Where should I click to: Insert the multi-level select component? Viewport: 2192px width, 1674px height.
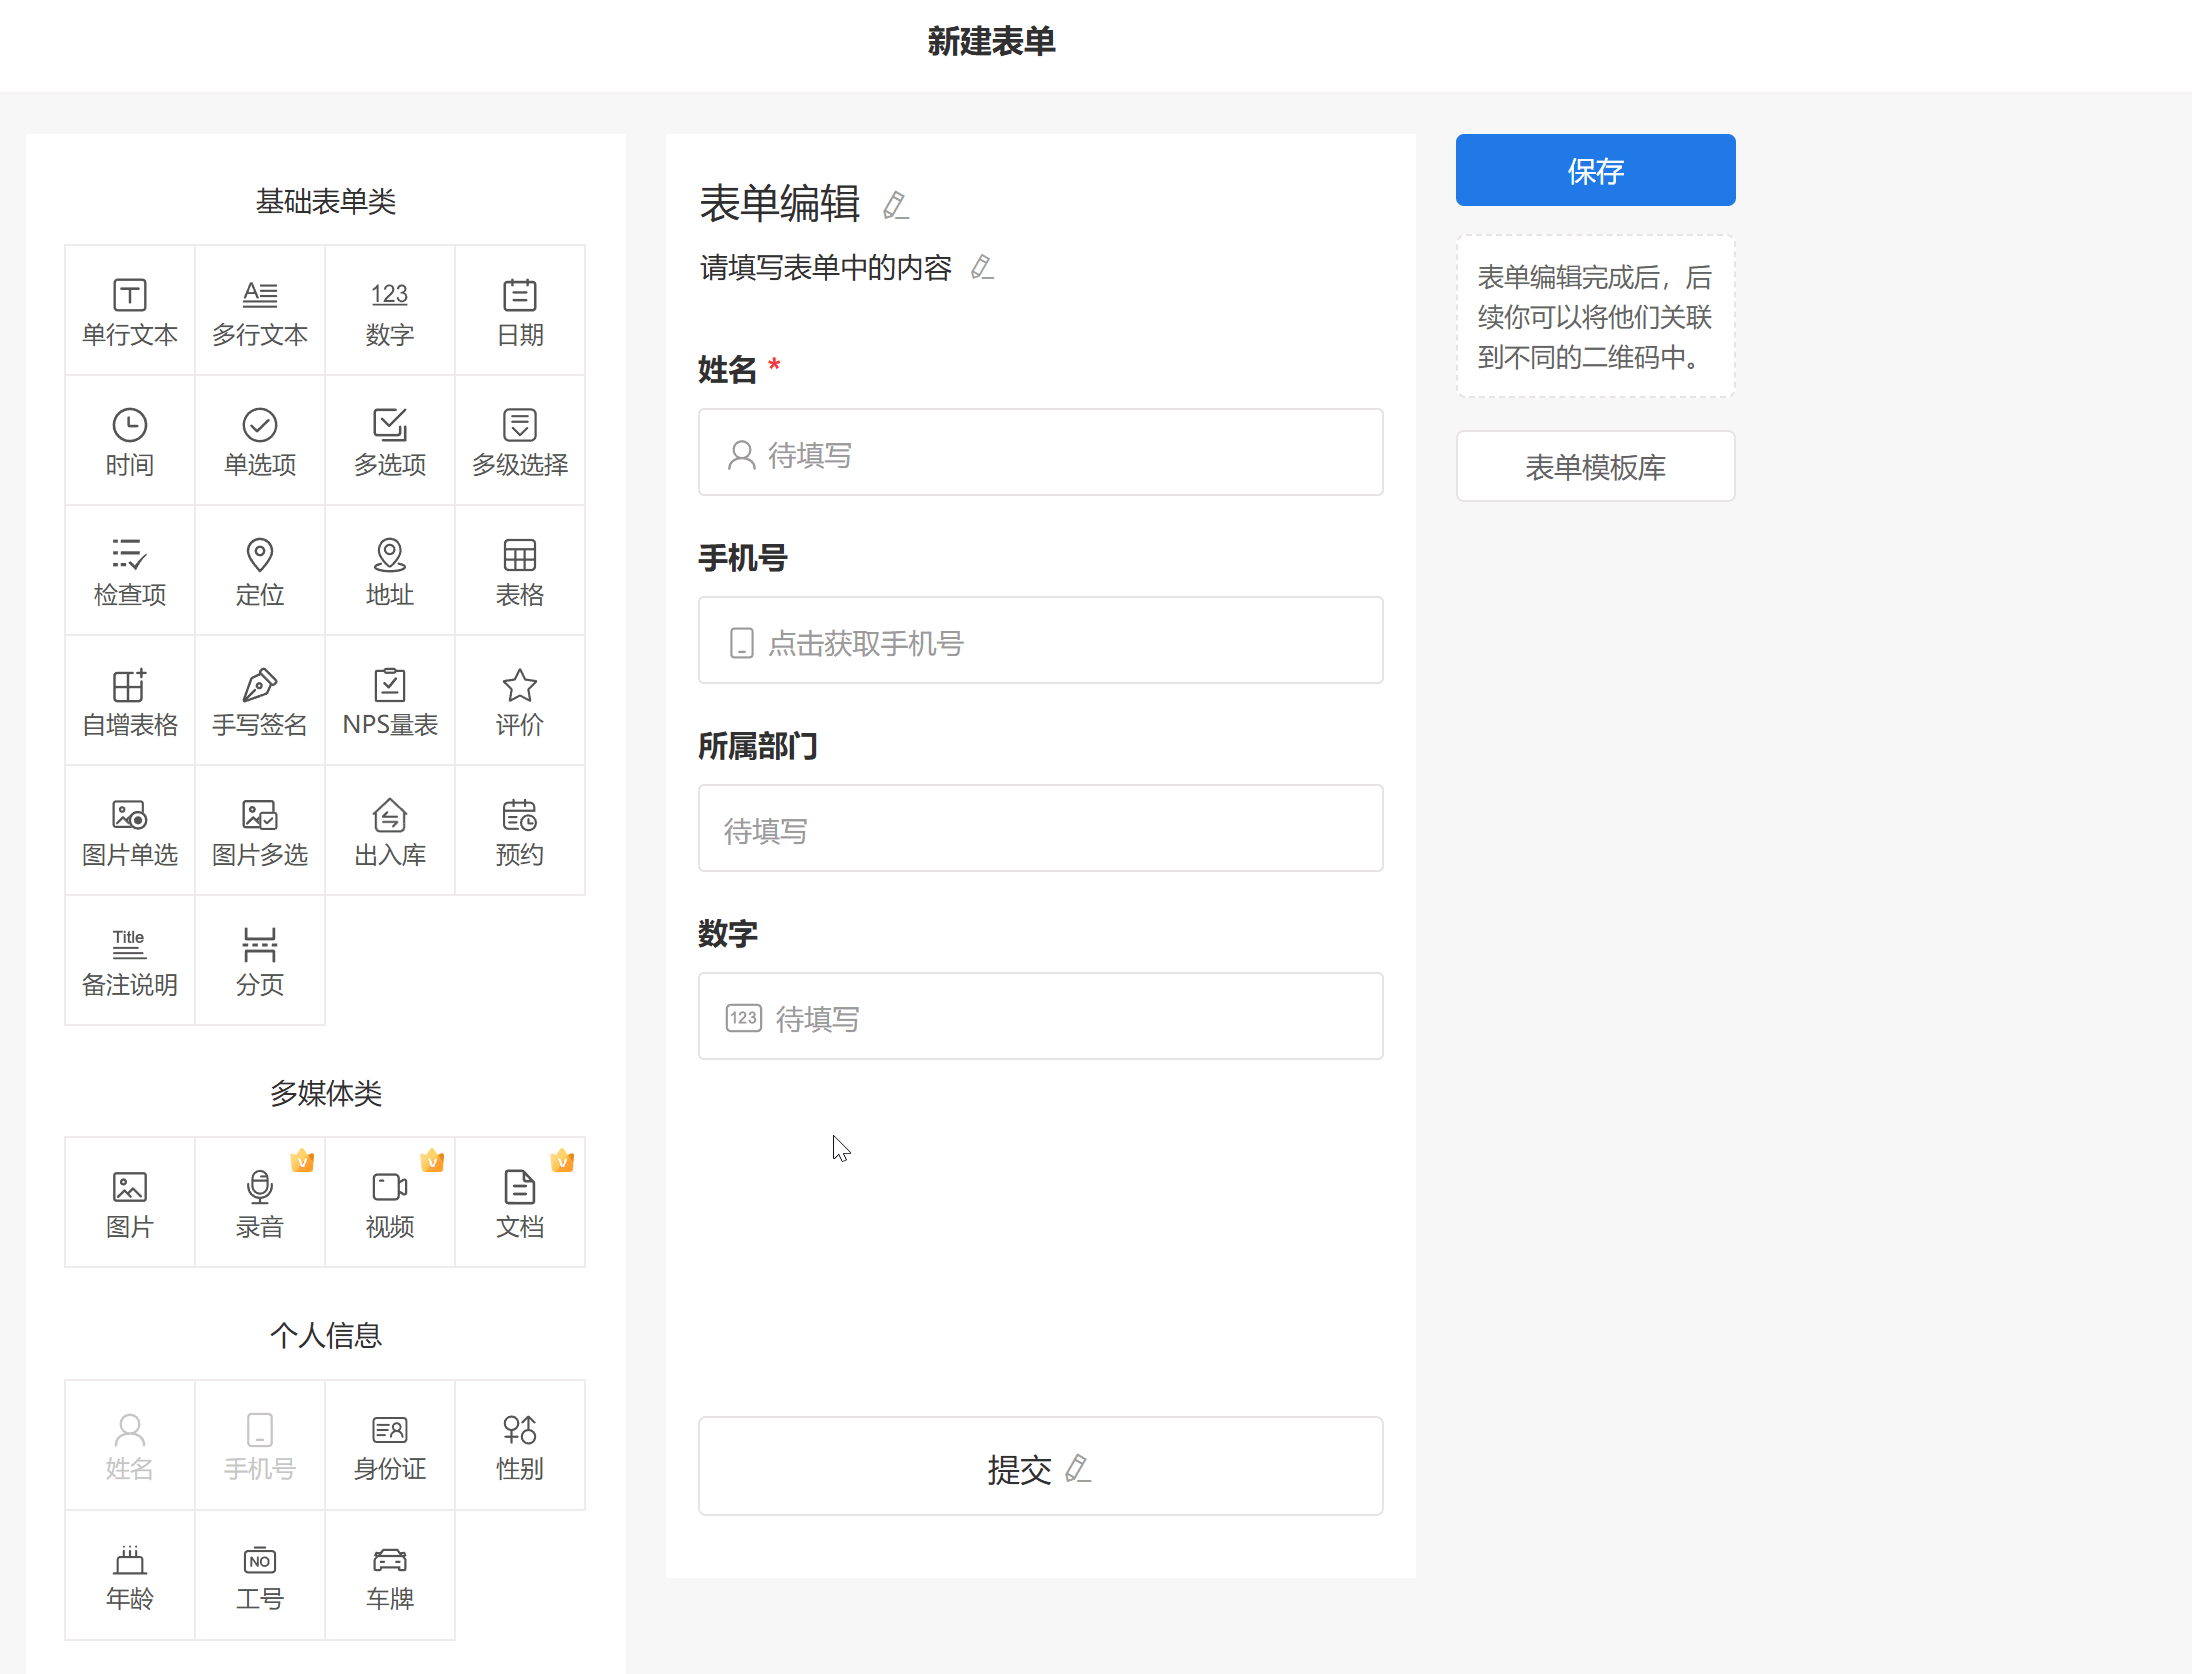pyautogui.click(x=520, y=441)
